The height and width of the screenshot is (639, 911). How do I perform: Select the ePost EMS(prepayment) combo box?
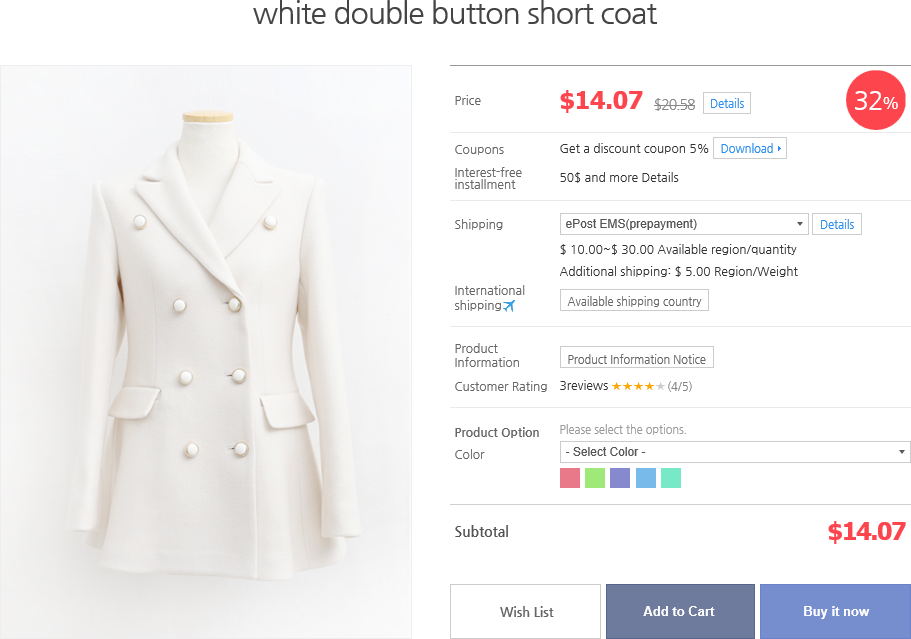tap(684, 224)
